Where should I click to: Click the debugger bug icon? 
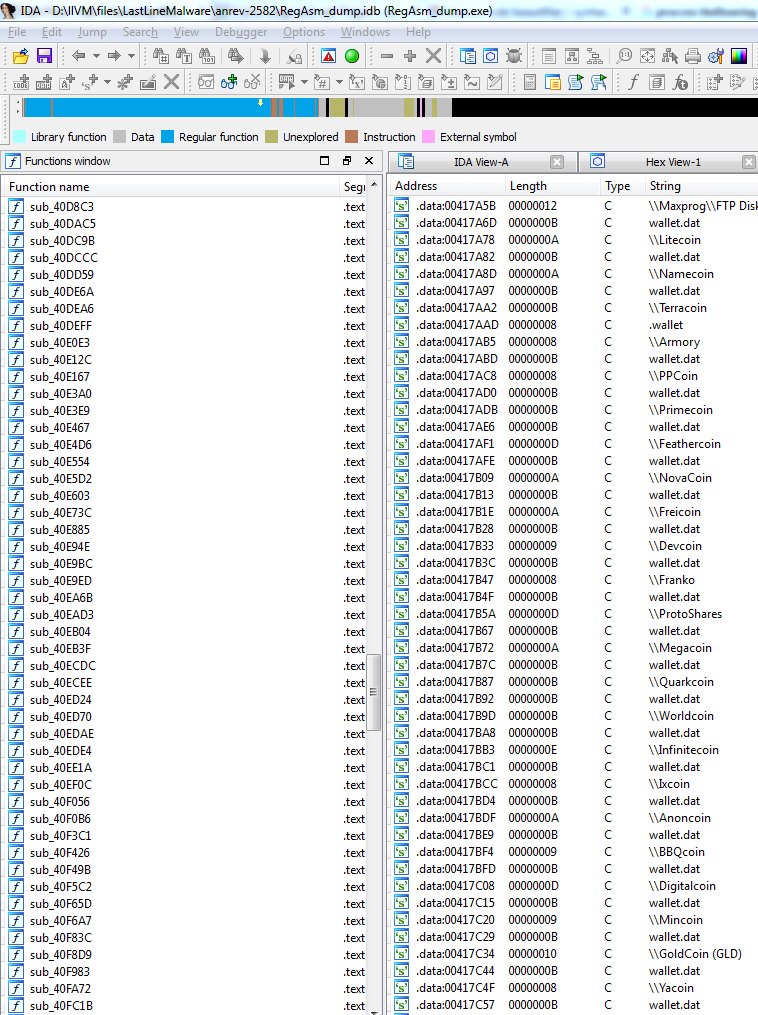[x=514, y=56]
